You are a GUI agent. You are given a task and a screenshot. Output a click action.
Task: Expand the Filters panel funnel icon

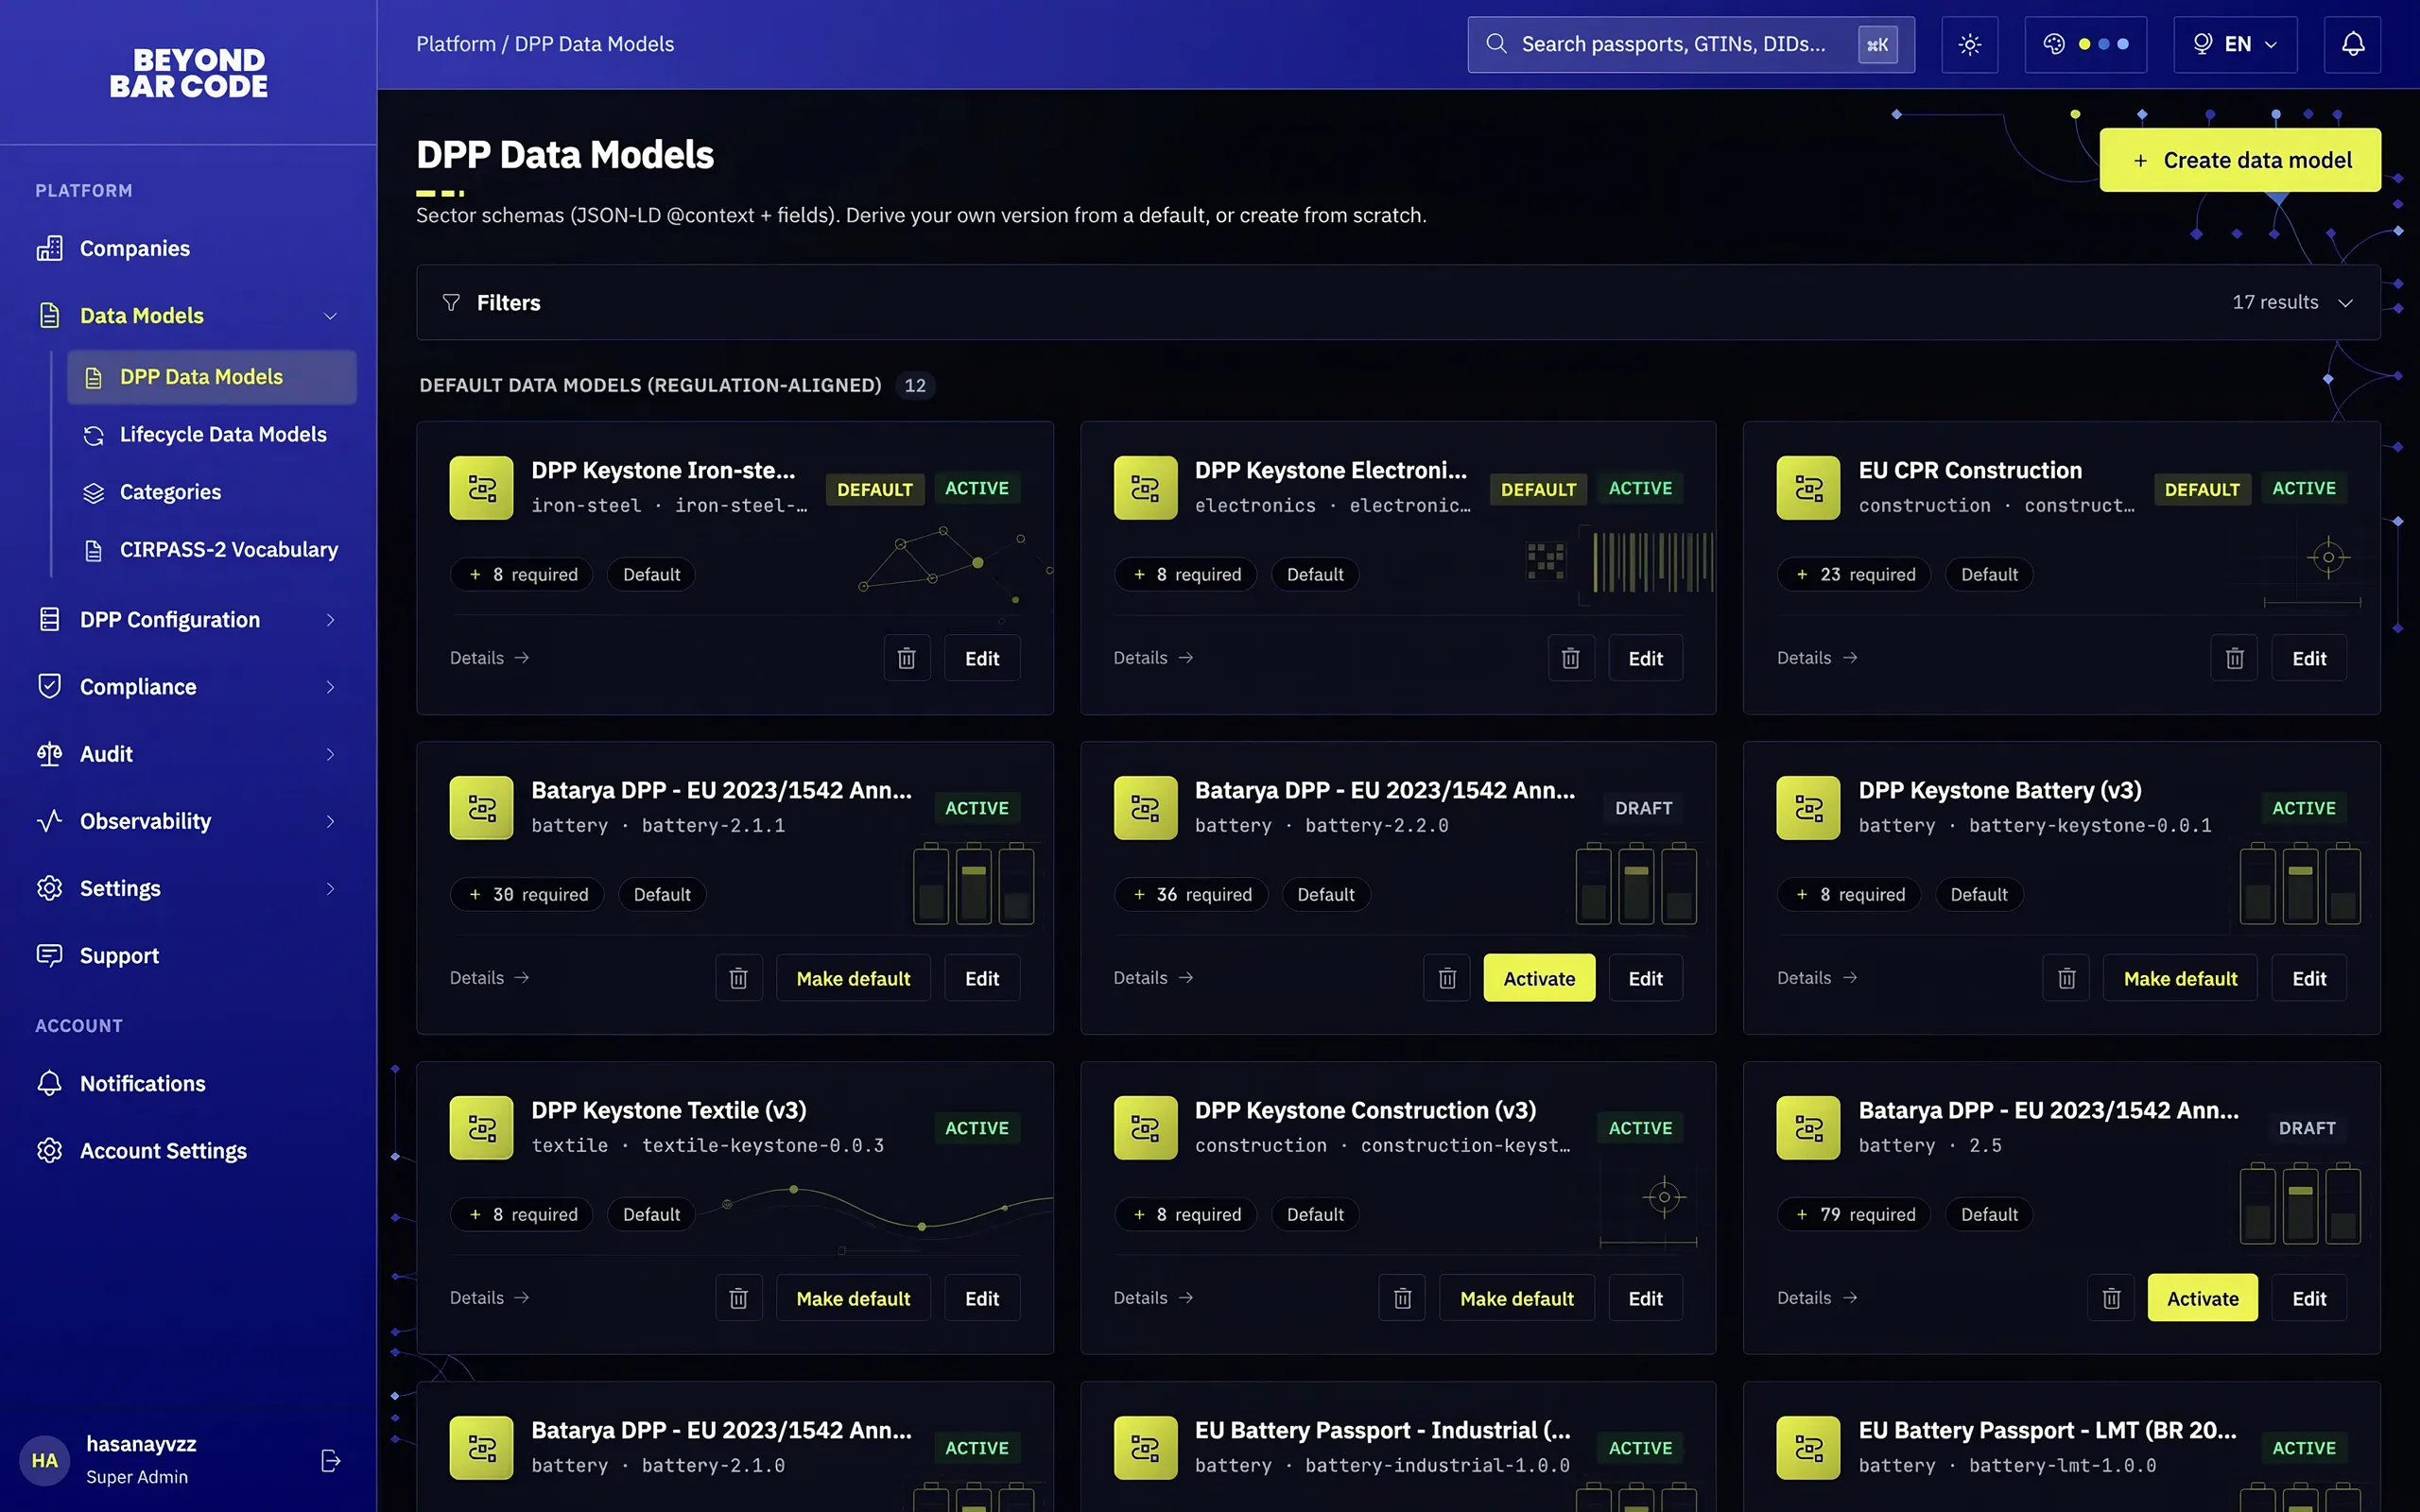coord(451,302)
